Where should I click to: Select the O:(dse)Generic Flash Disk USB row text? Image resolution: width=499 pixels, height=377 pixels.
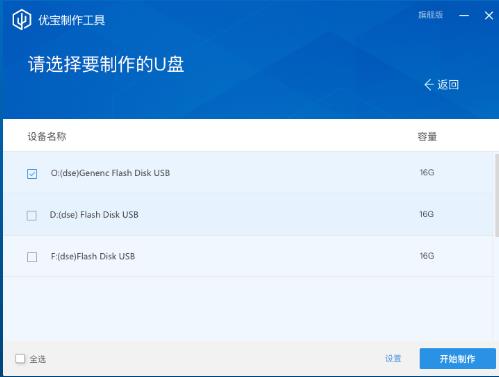(x=110, y=173)
